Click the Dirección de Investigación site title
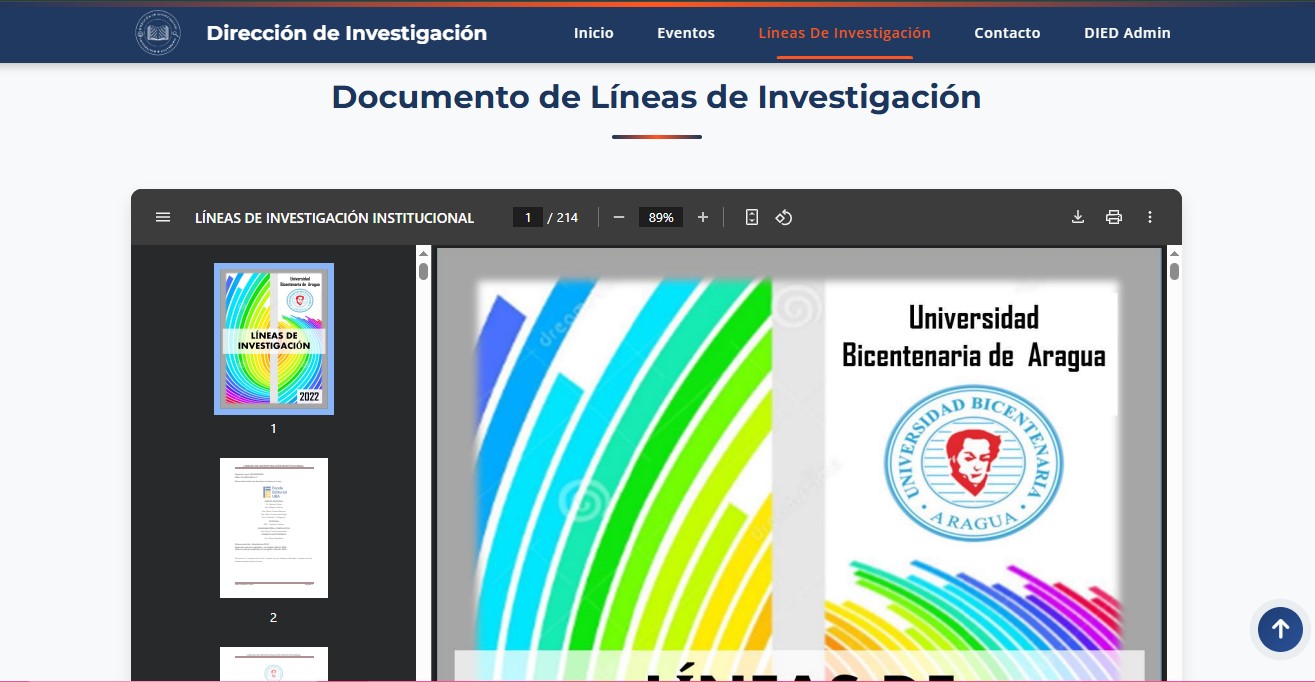The image size is (1315, 682). tap(347, 33)
